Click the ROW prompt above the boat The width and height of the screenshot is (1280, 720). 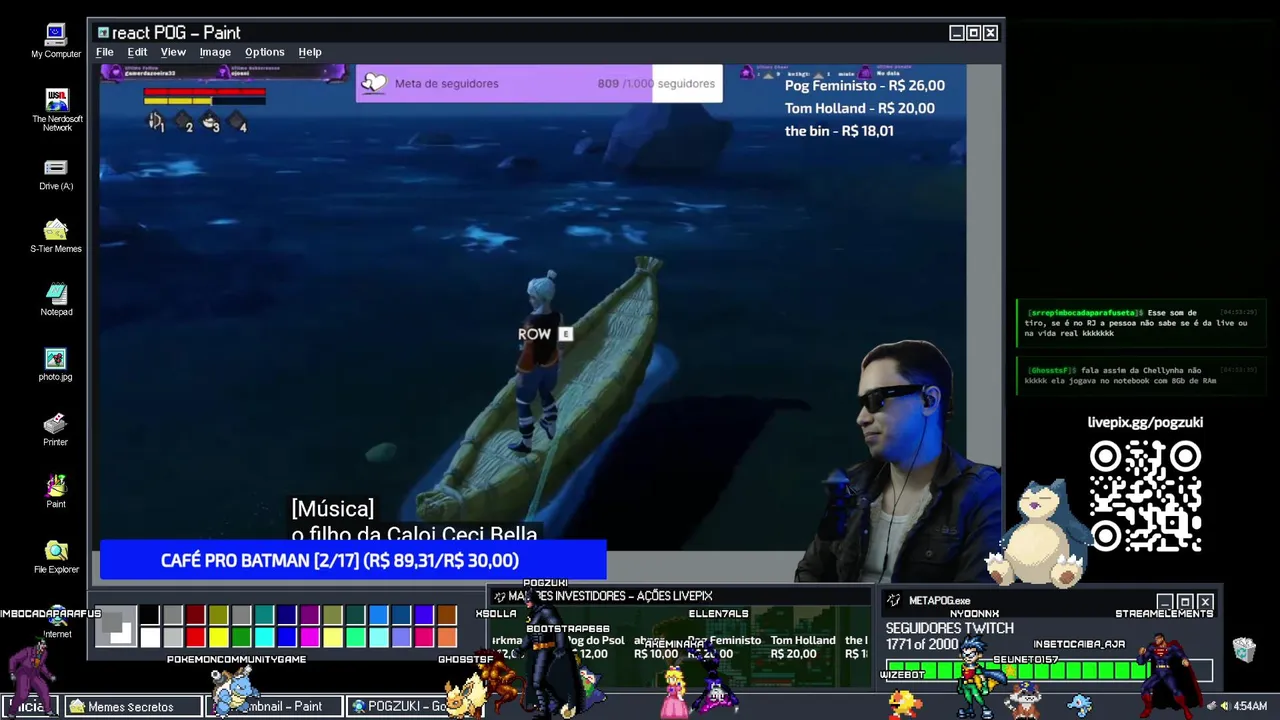[545, 334]
